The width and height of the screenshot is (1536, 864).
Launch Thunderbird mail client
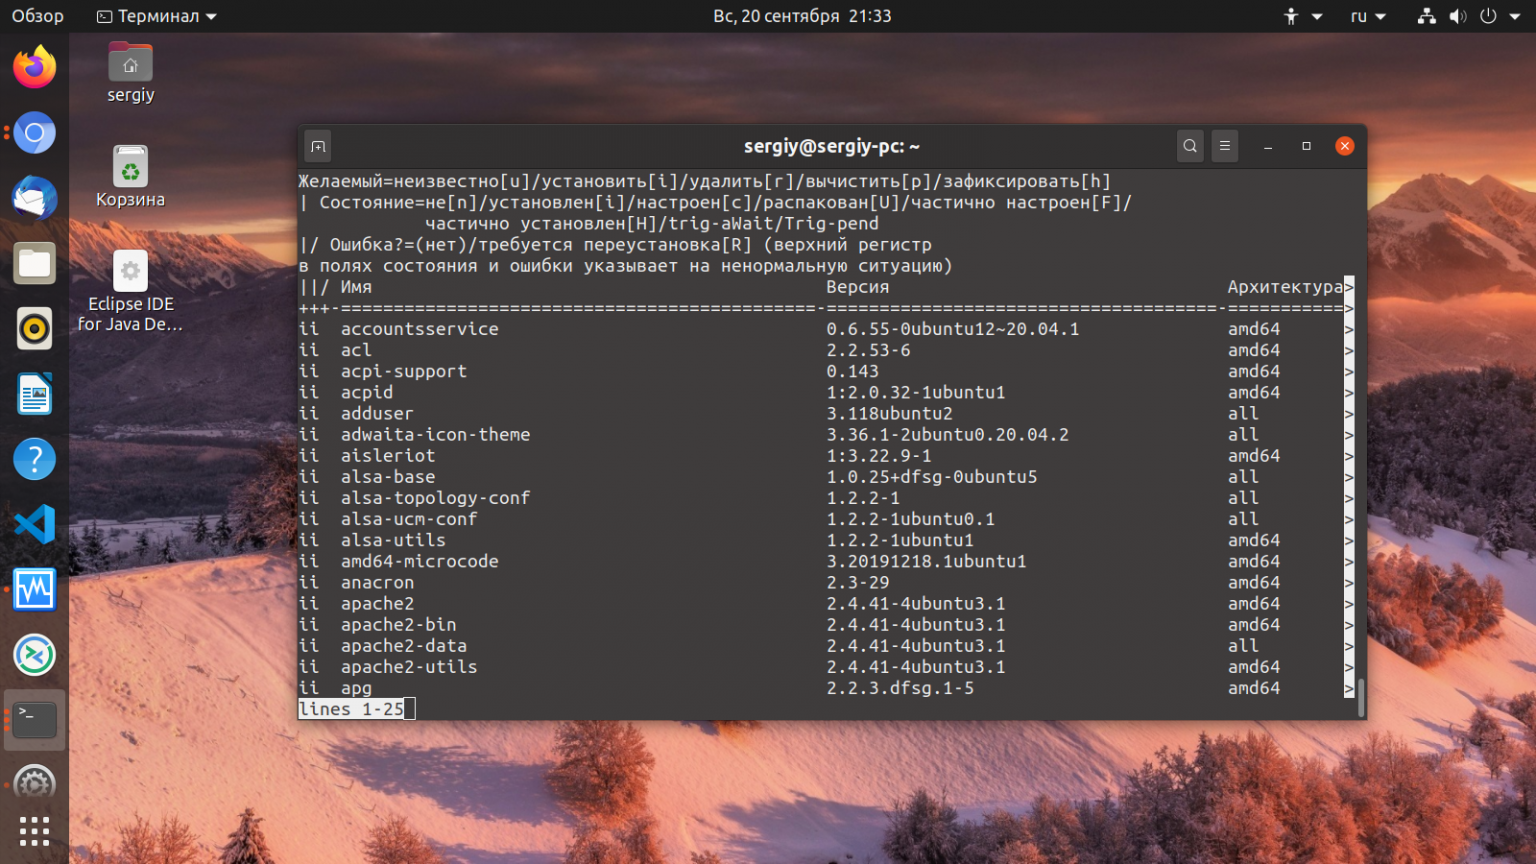34,198
